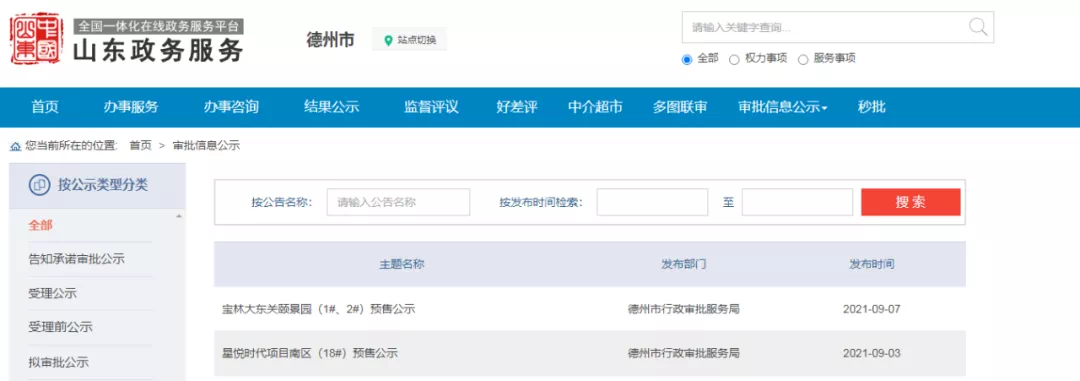Image resolution: width=1080 pixels, height=381 pixels.
Task: Click the 2021-09-03 date cell
Action: click(x=871, y=353)
